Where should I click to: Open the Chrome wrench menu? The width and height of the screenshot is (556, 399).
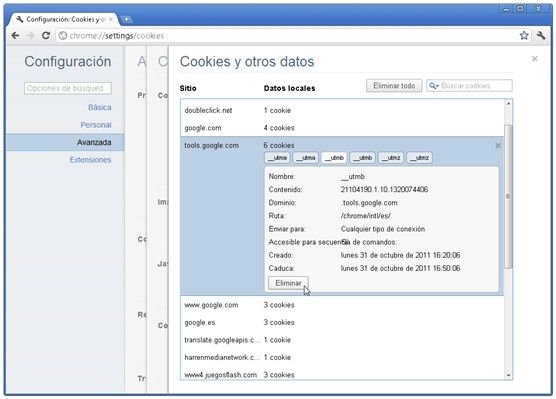coord(541,35)
